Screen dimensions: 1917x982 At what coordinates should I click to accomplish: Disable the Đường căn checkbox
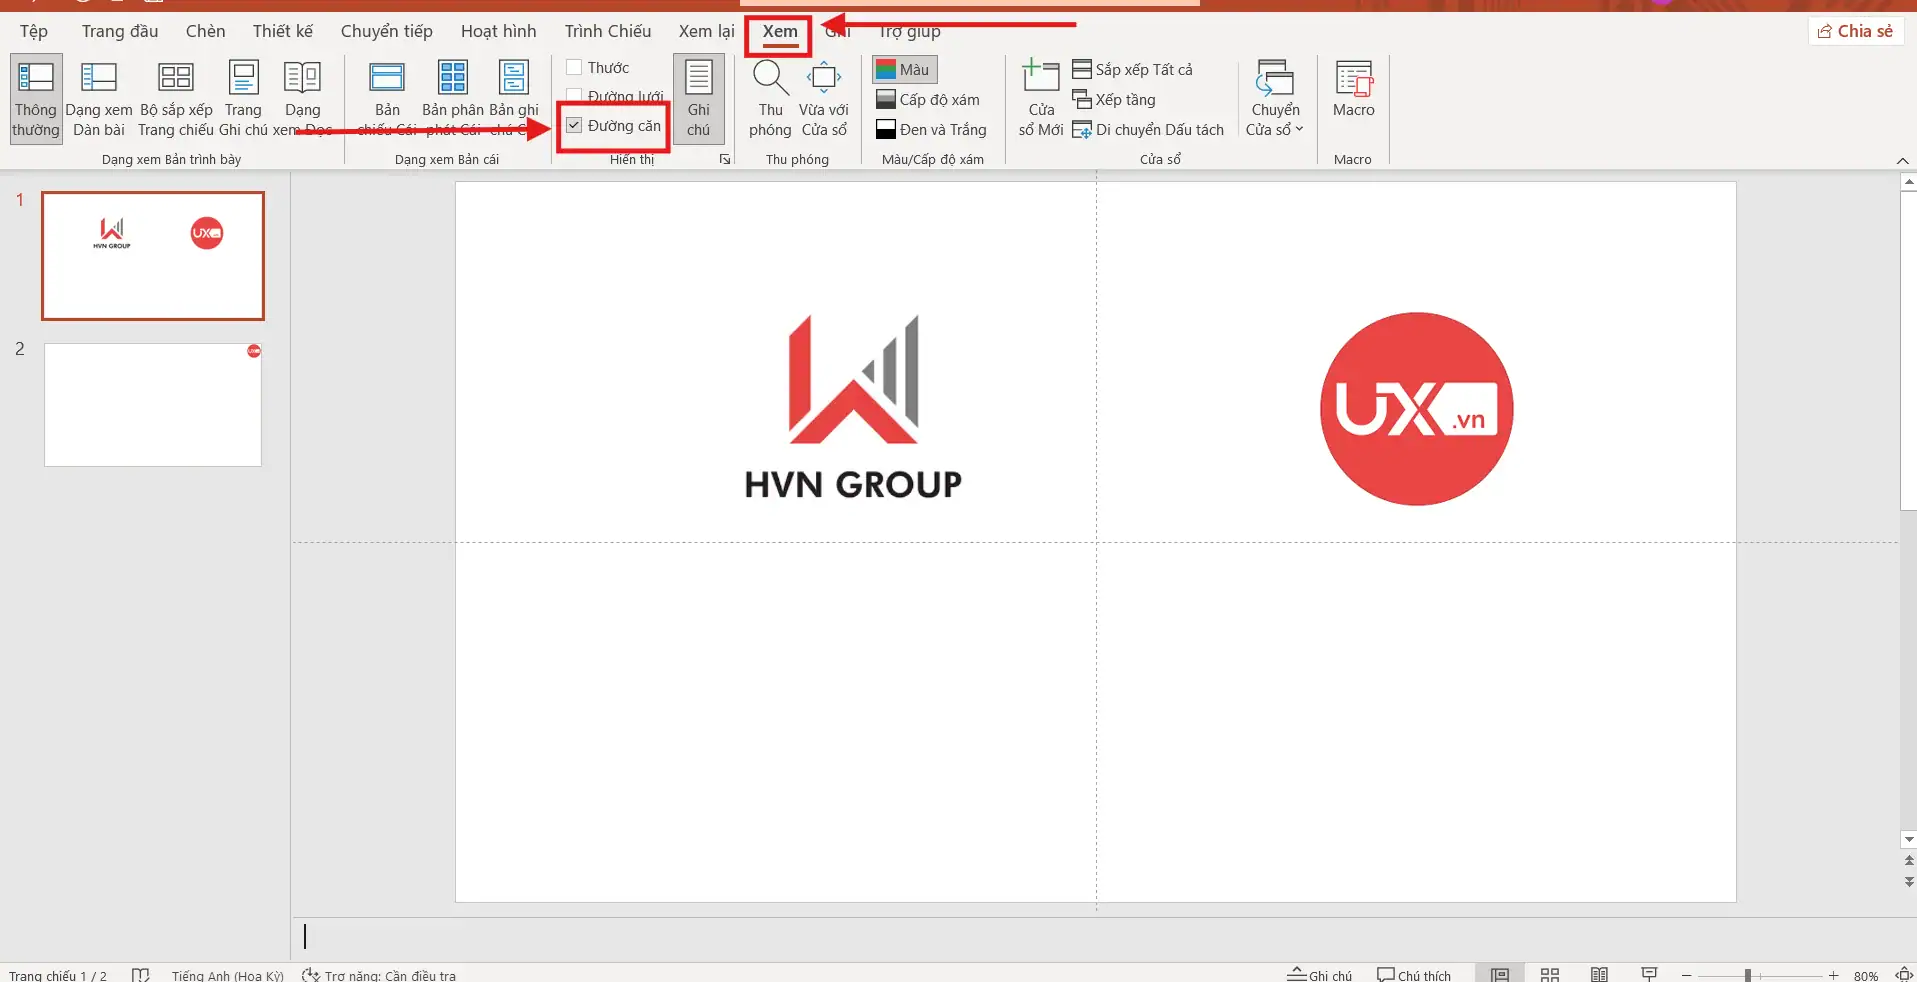574,125
